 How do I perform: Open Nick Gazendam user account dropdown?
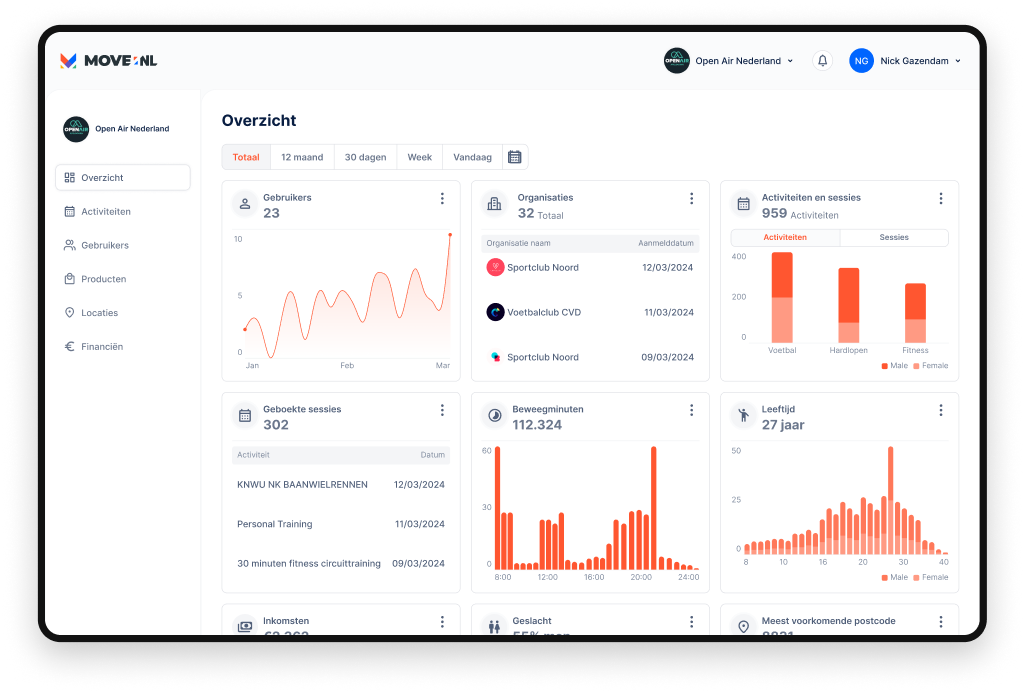click(905, 61)
